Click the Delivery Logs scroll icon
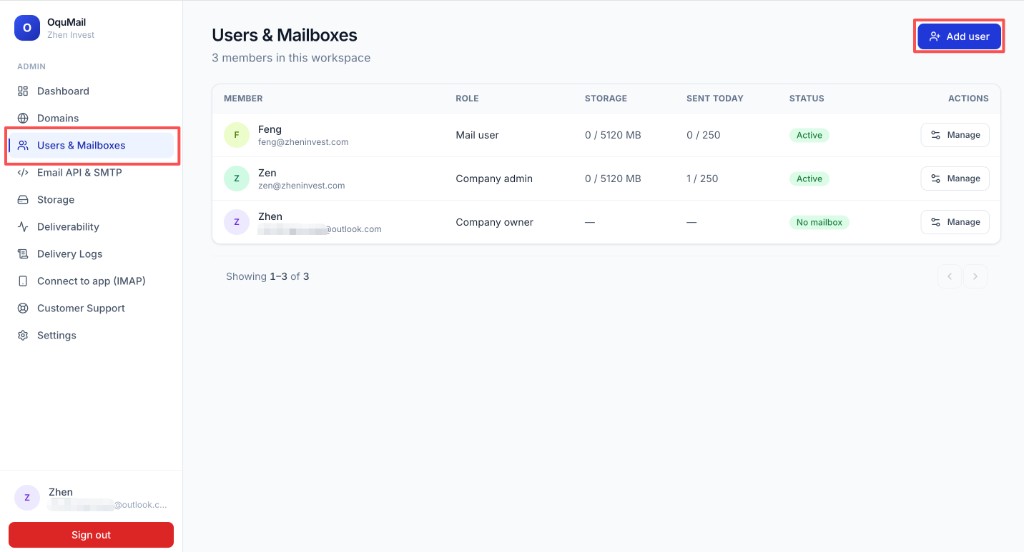The image size is (1024, 552). pyautogui.click(x=23, y=254)
